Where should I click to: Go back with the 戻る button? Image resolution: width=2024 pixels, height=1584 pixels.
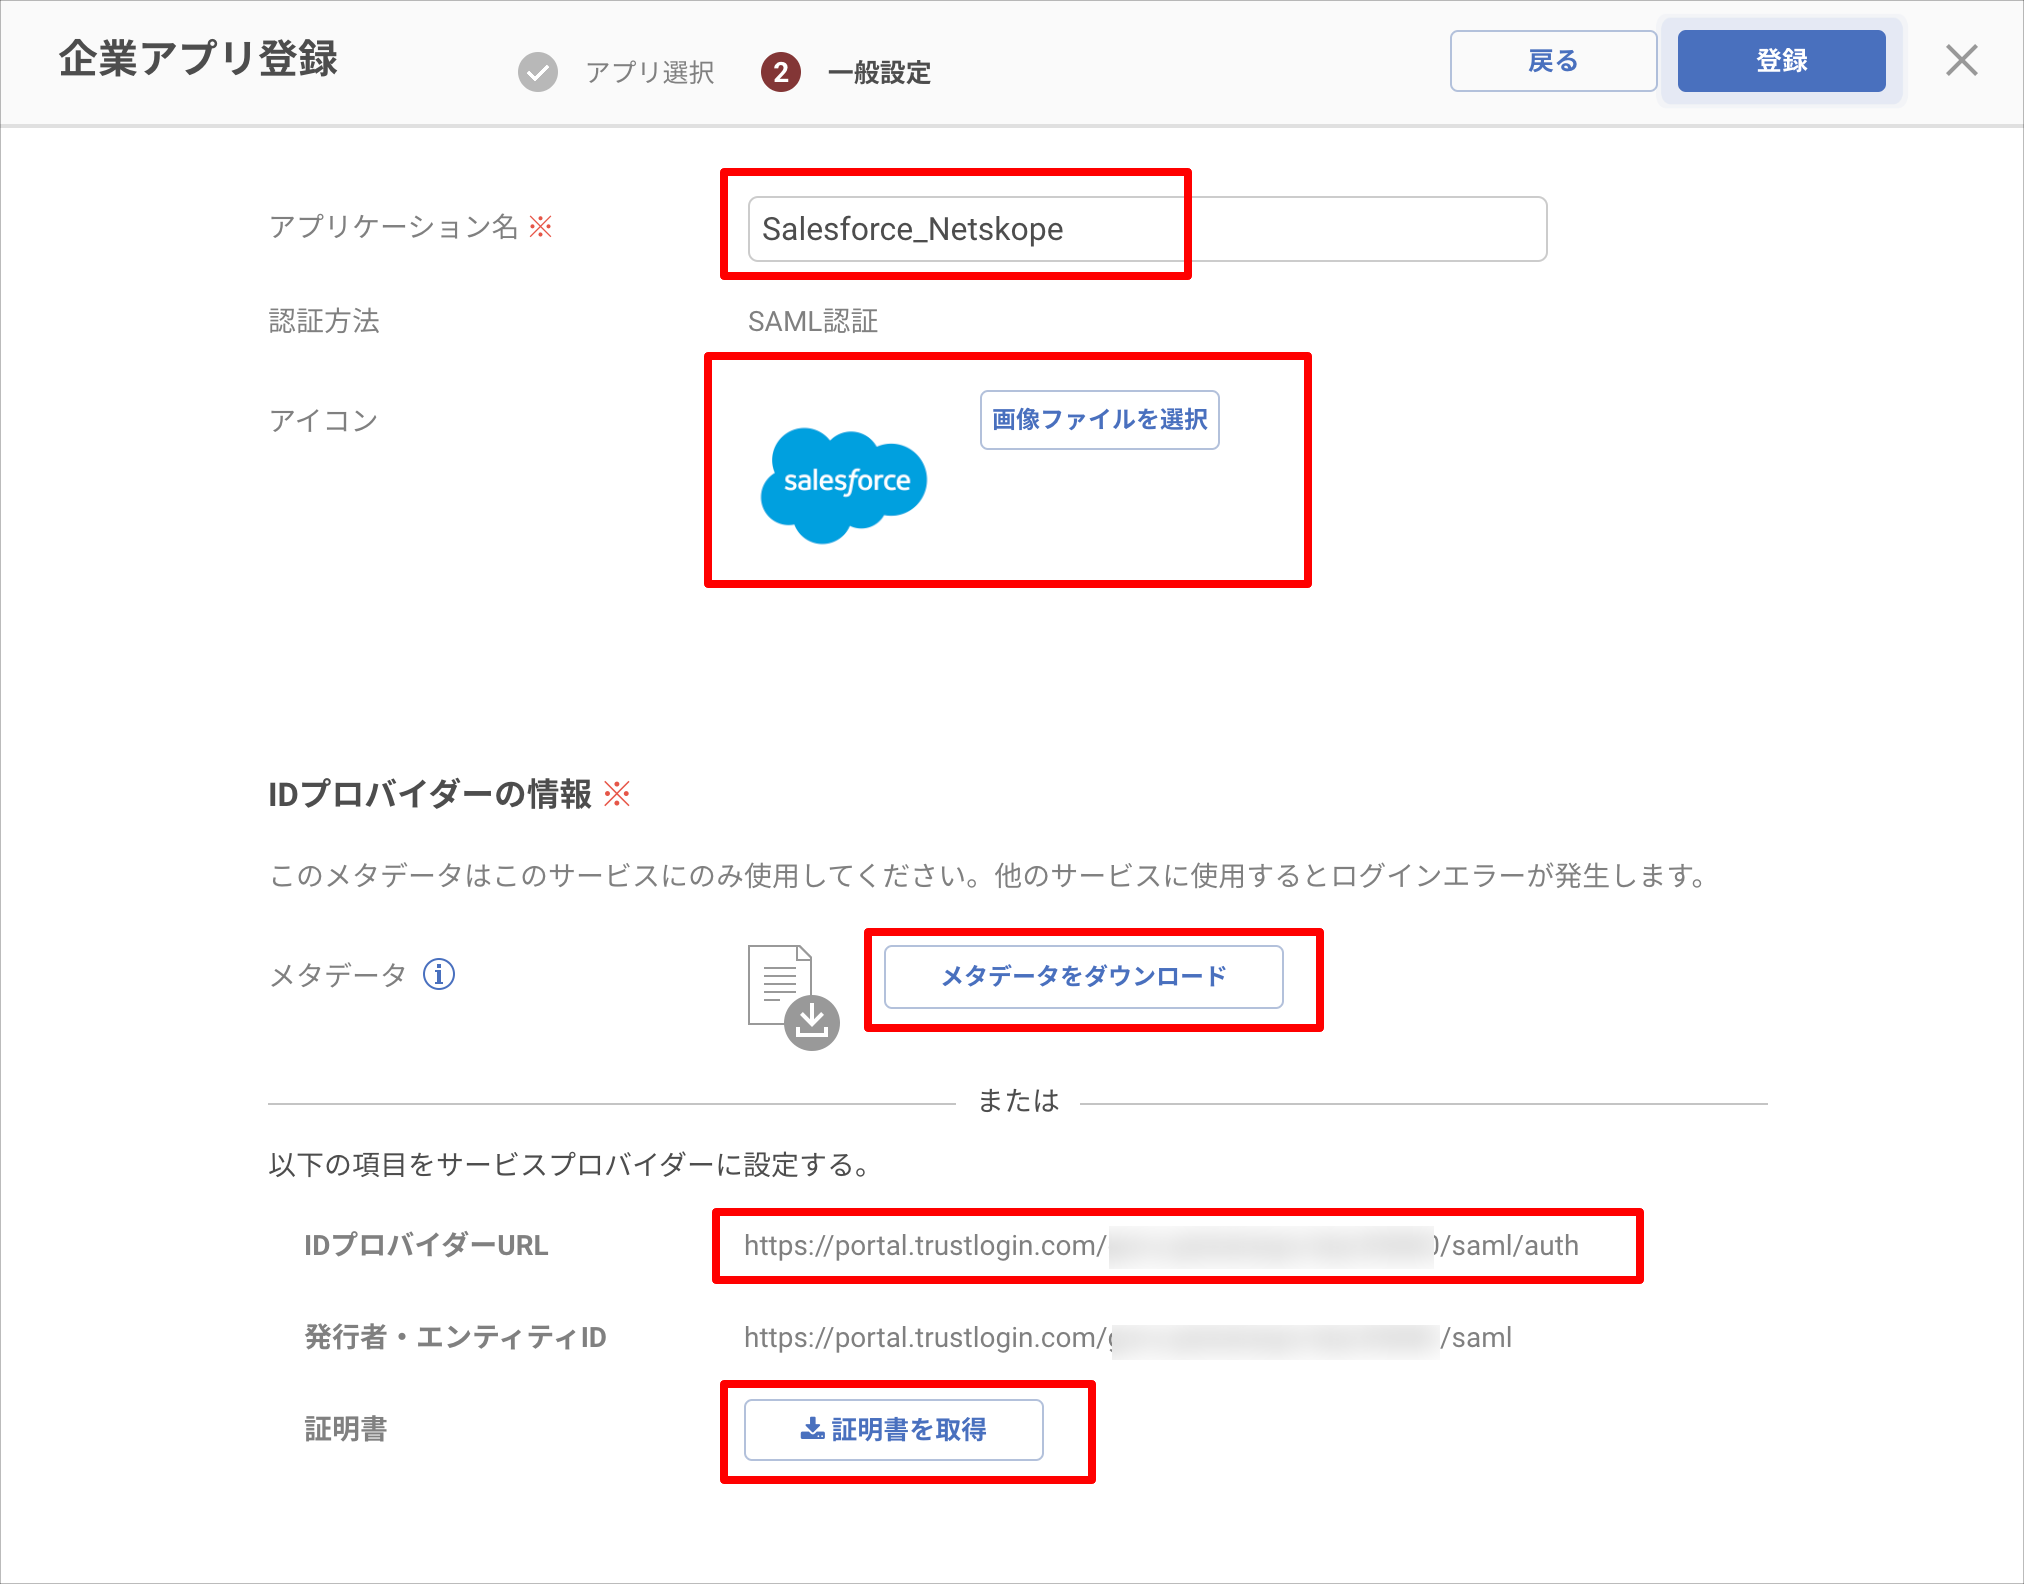click(x=1553, y=61)
